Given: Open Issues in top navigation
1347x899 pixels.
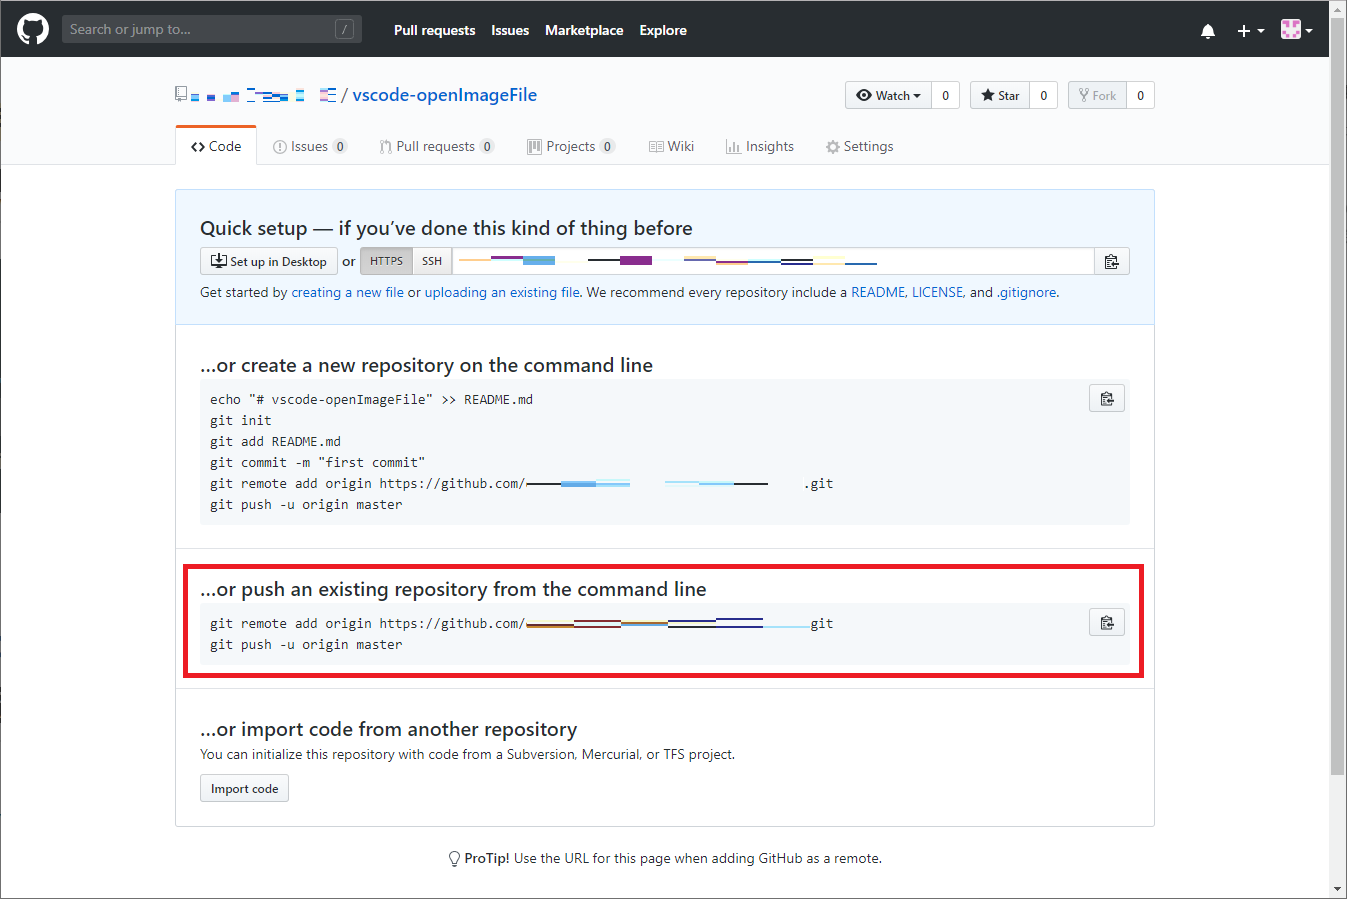Looking at the screenshot, I should [510, 30].
